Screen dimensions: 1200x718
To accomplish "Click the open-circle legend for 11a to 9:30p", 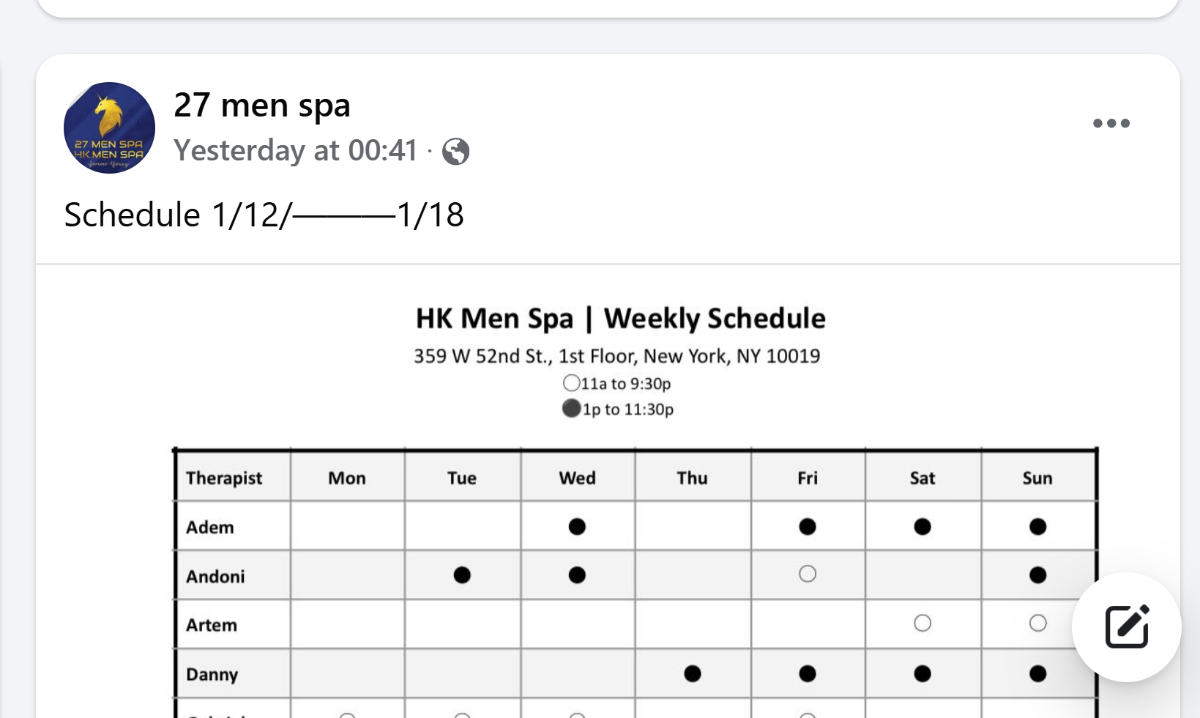I will 572,383.
